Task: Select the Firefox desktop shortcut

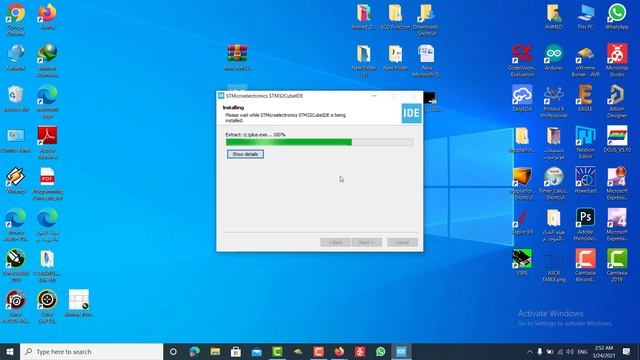Action: pos(47,16)
